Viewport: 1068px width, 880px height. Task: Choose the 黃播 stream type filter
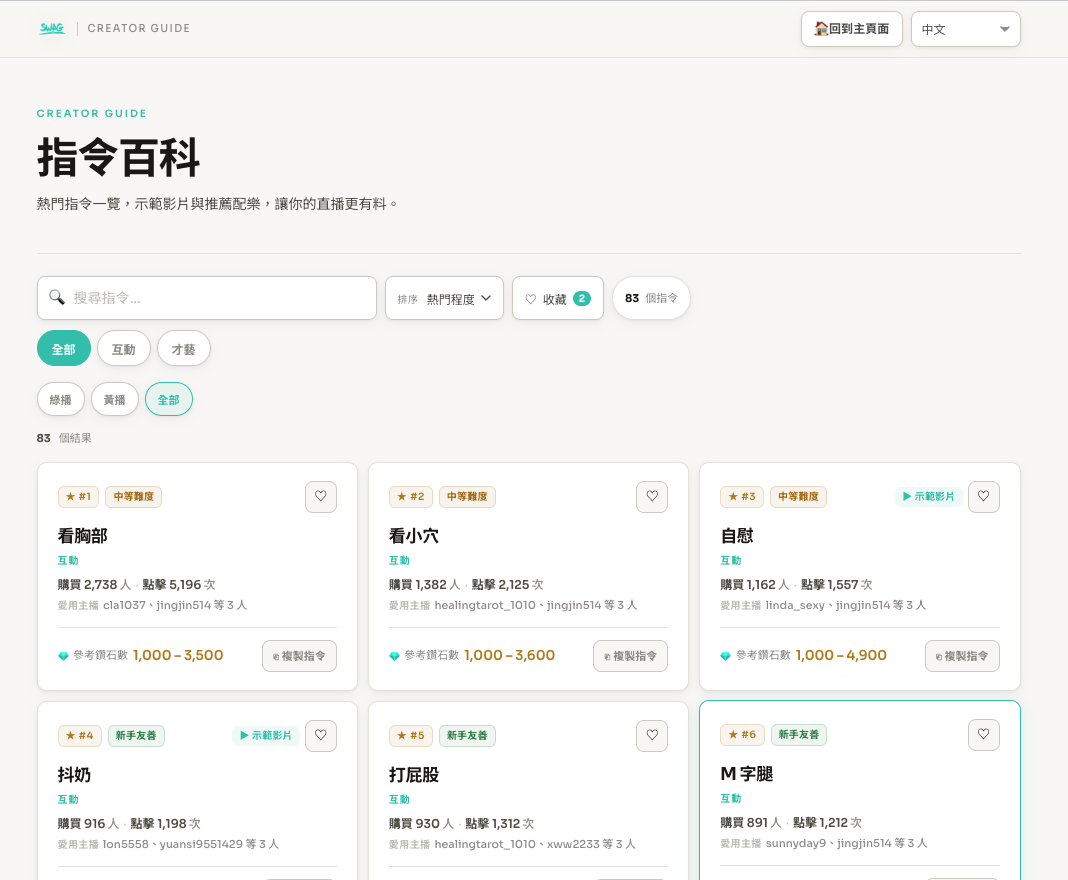pyautogui.click(x=115, y=399)
